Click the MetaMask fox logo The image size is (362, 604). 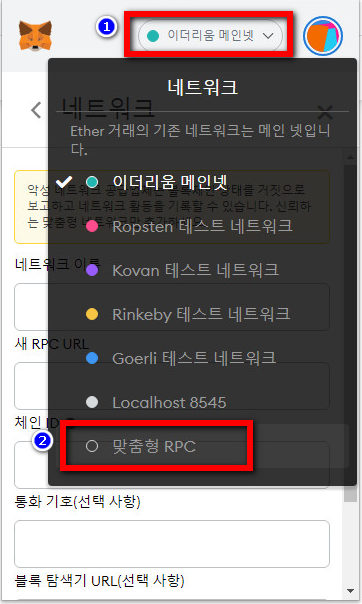click(x=35, y=35)
